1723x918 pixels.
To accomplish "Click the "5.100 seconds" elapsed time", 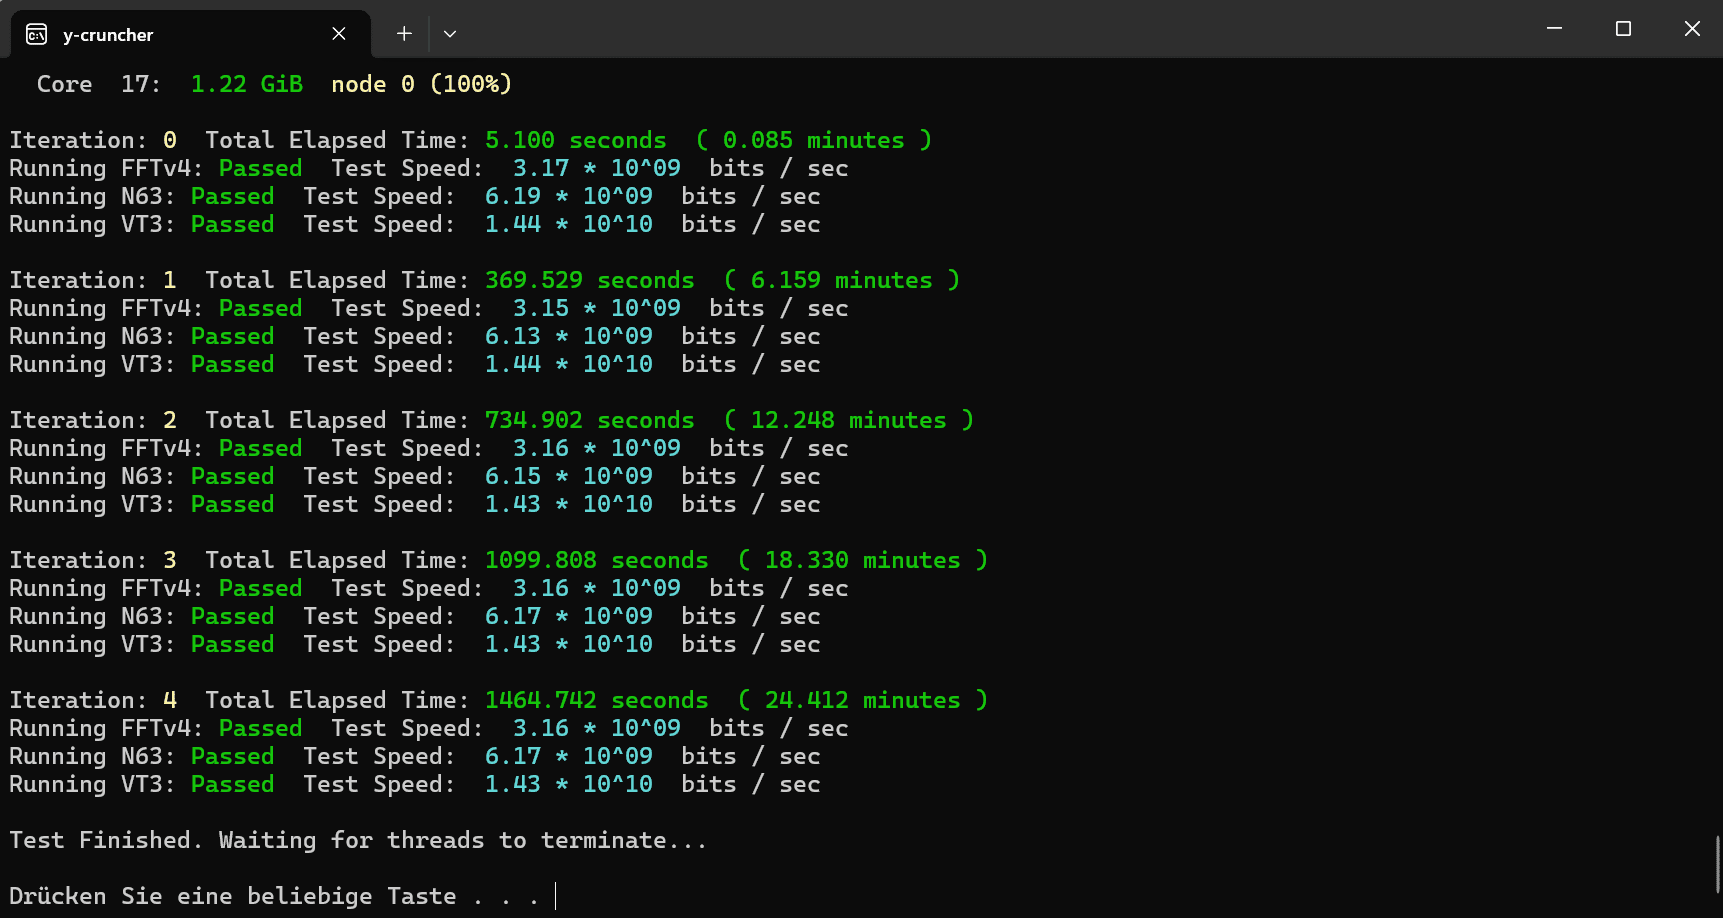I will click(575, 140).
